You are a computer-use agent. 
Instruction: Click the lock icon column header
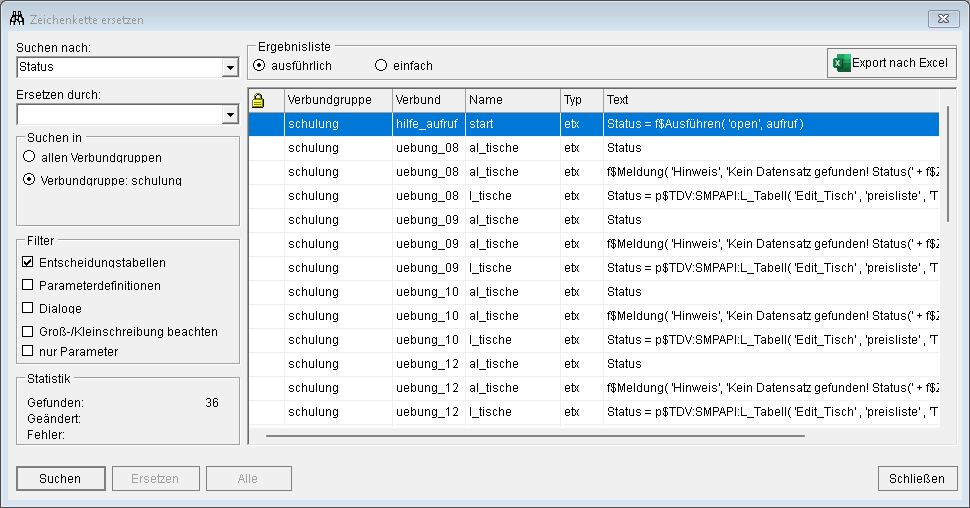tap(258, 100)
